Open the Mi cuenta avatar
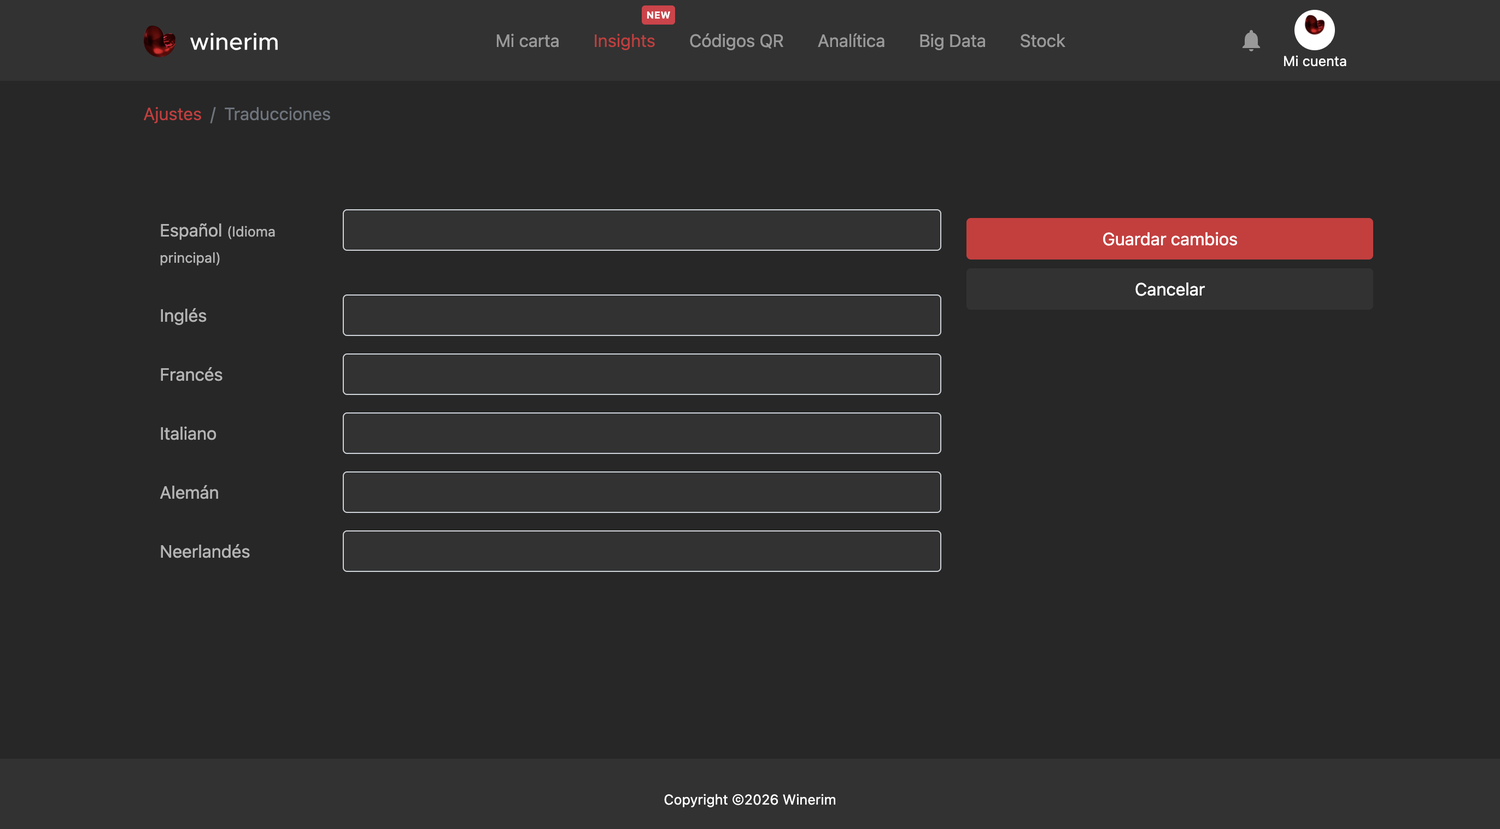Screen dimensions: 1500x829 click(1315, 30)
